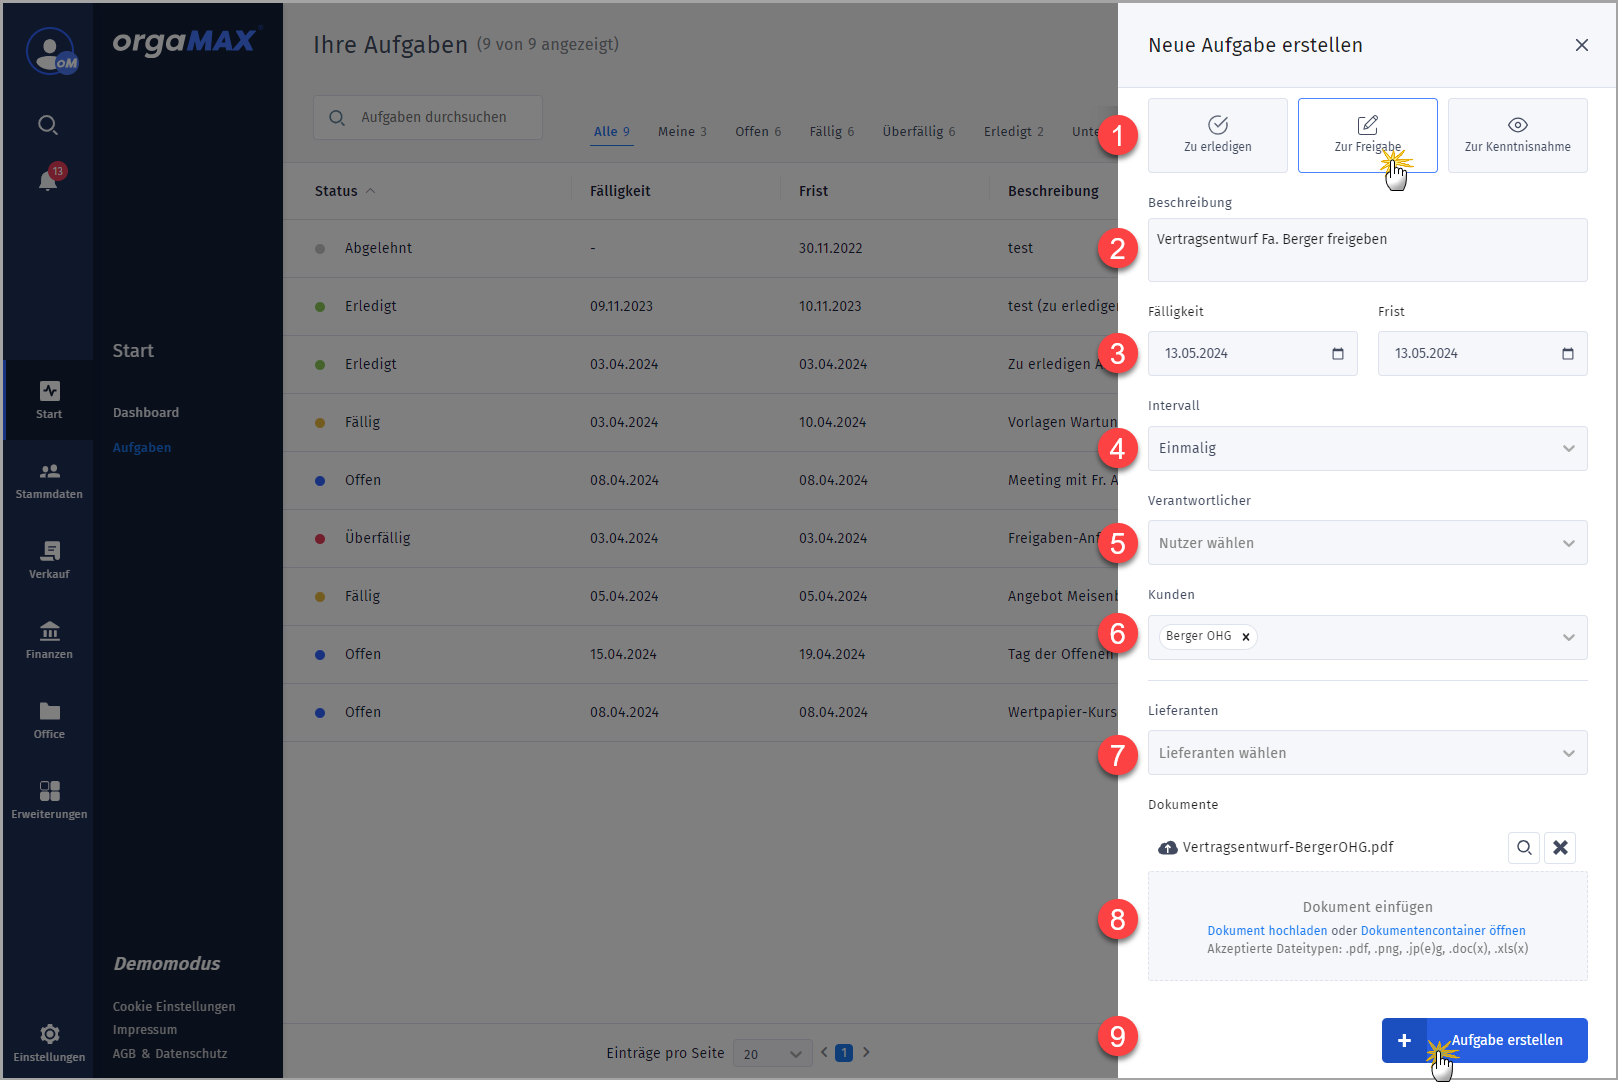Open Impressum link
Viewport: 1618px width, 1084px height.
coord(145,1029)
